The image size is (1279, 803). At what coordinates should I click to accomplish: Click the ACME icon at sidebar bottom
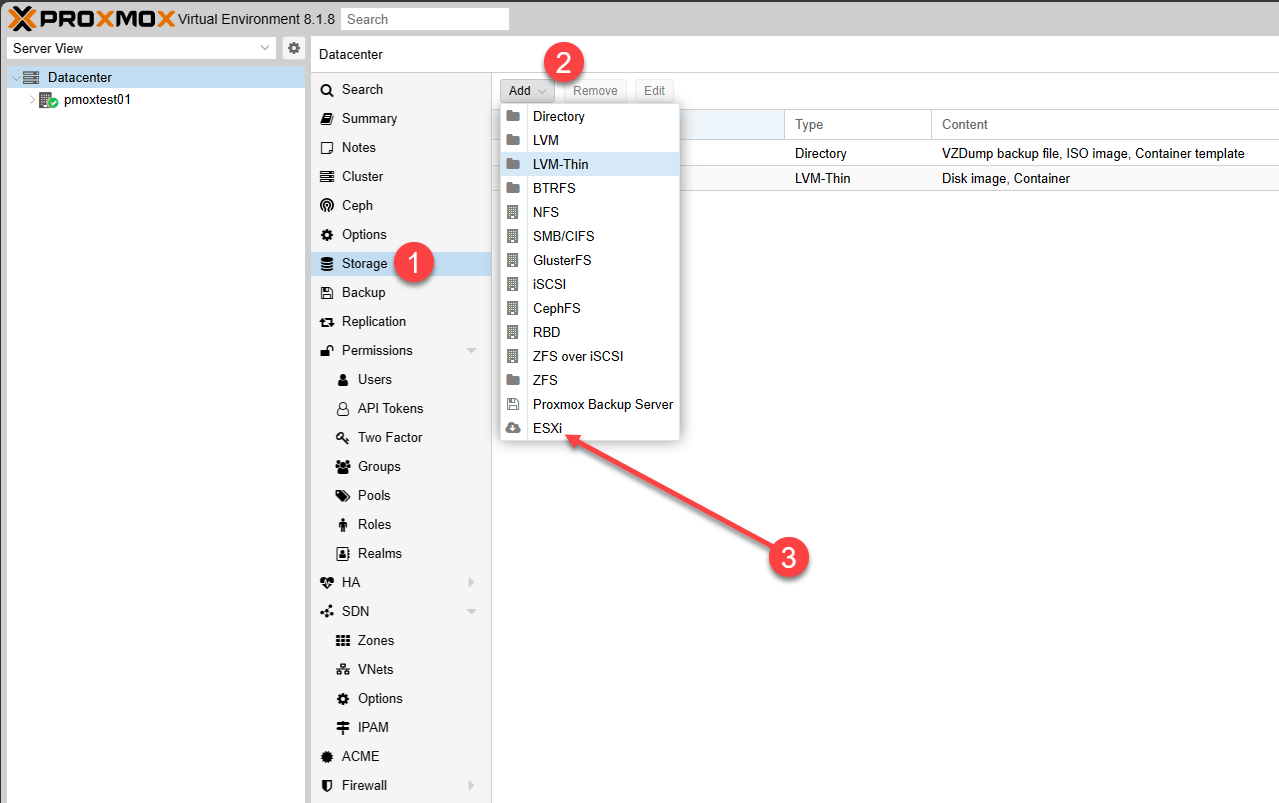[x=328, y=756]
